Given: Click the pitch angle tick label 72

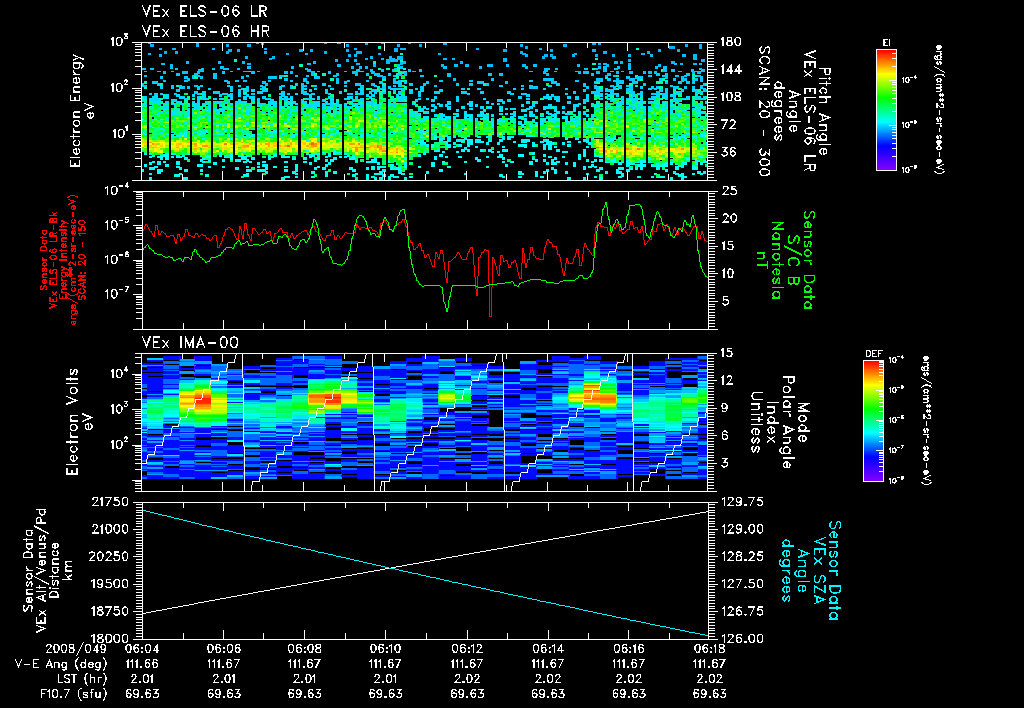Looking at the screenshot, I should (728, 124).
